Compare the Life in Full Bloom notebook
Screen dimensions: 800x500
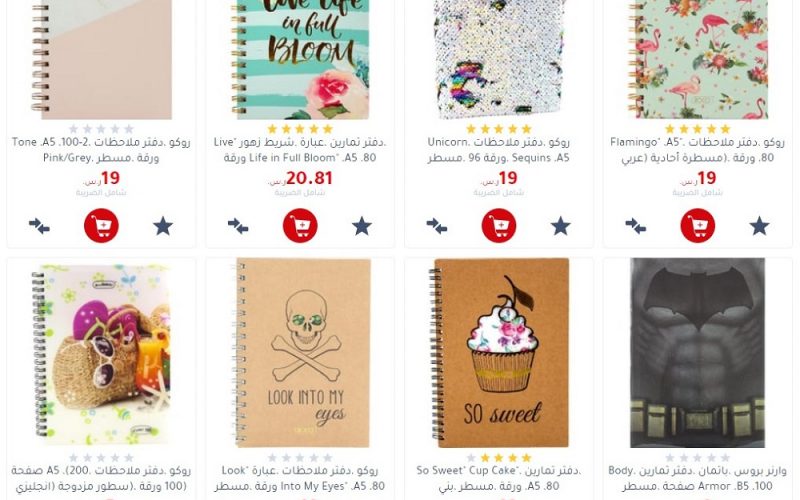tap(238, 226)
